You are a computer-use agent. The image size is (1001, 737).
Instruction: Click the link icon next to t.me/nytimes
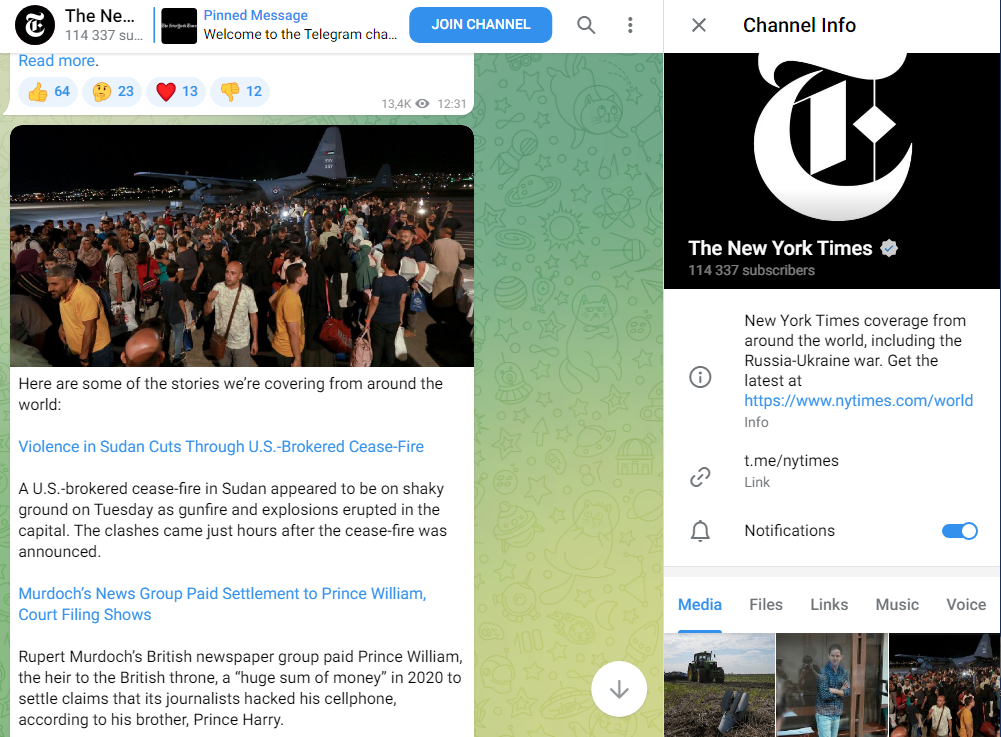tap(700, 476)
